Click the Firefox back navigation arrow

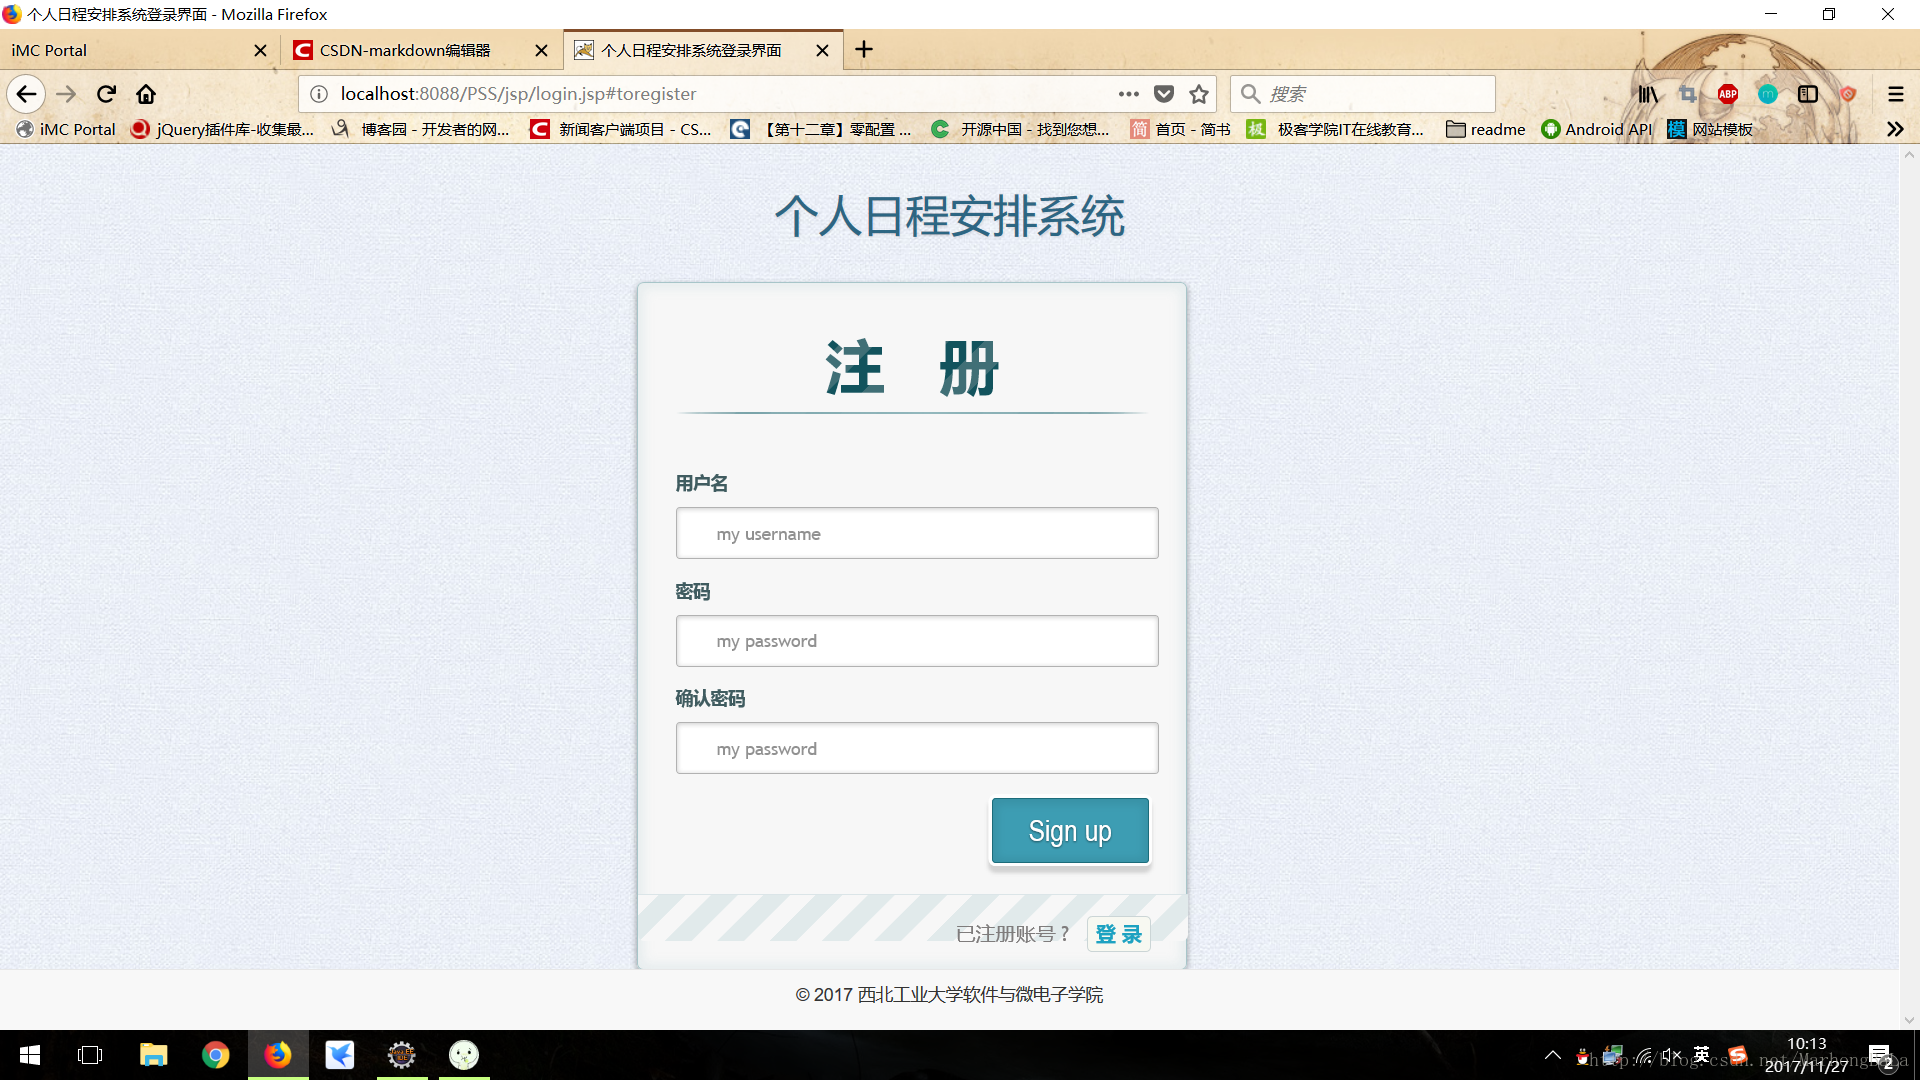click(25, 94)
